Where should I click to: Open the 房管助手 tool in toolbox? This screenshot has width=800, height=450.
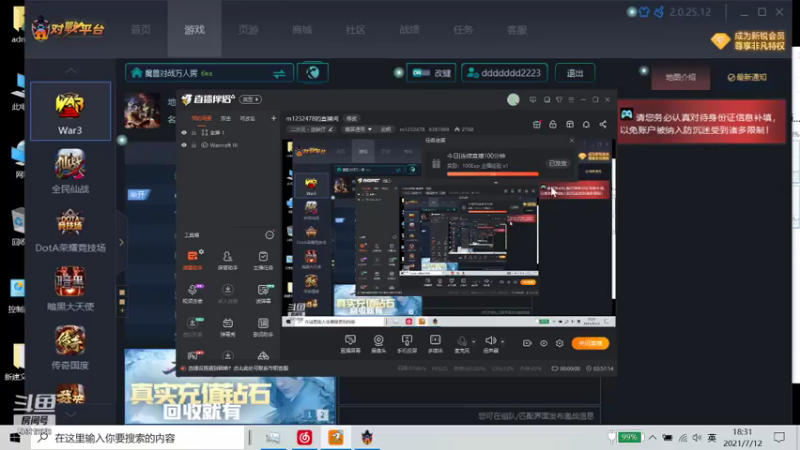click(x=228, y=260)
